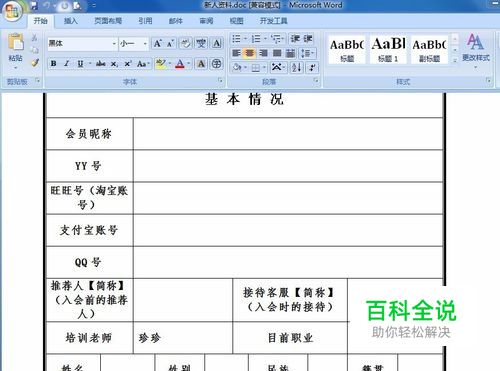Toggle strikethrough formatting
The height and width of the screenshot is (371, 500).
pos(101,64)
